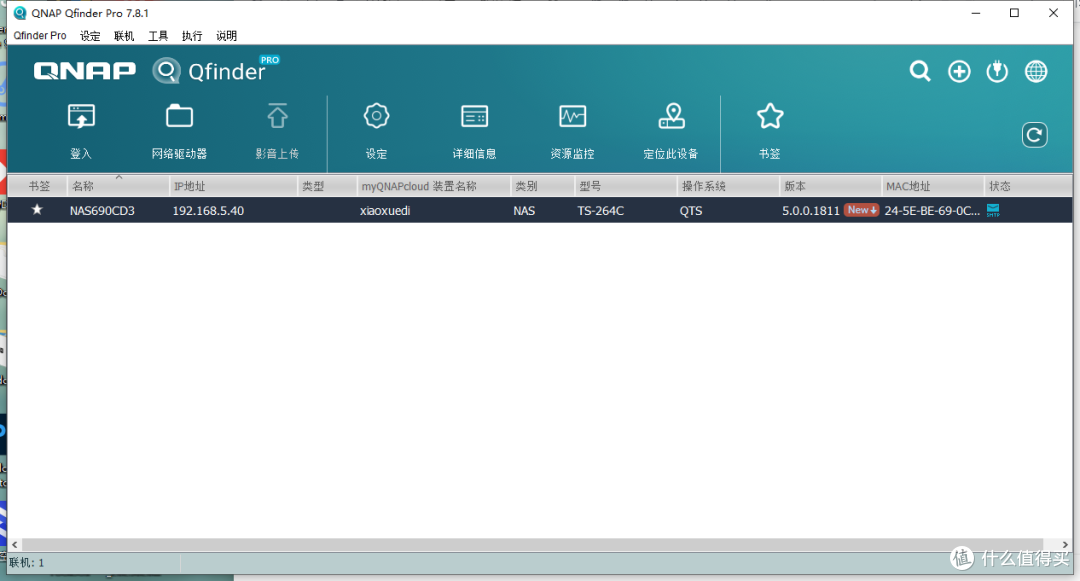Open the 设定 menu in menu bar
1080x581 pixels.
[90, 36]
